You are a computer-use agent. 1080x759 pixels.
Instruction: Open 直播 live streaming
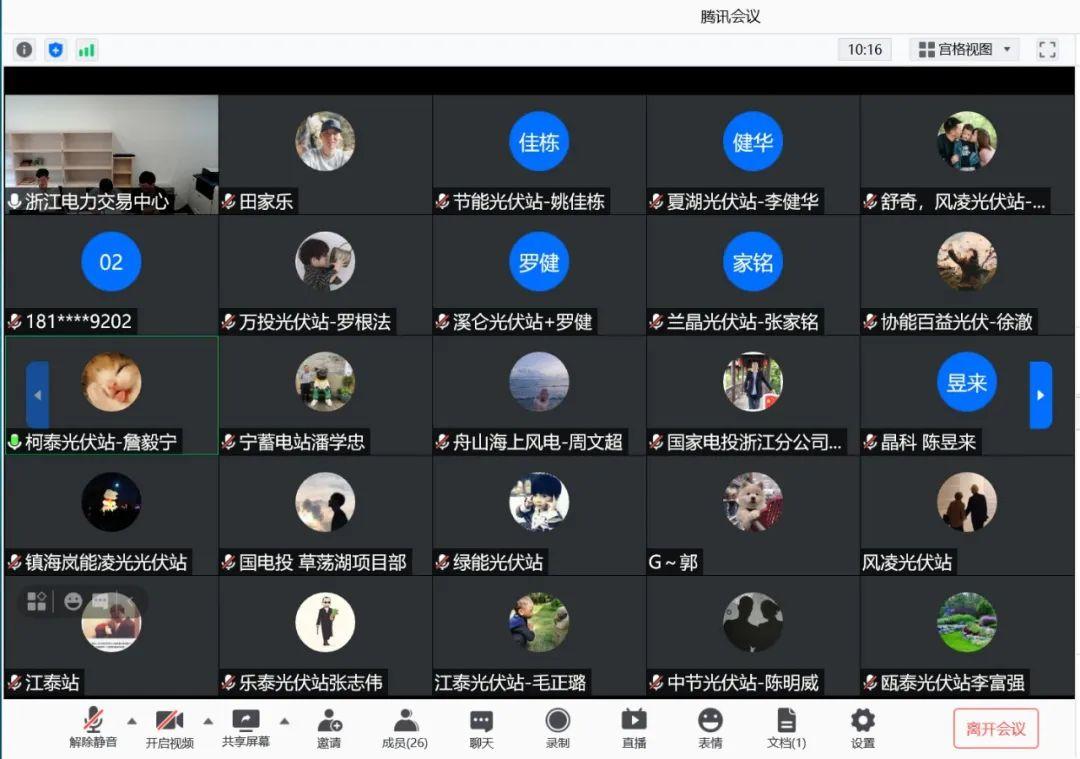click(x=634, y=728)
